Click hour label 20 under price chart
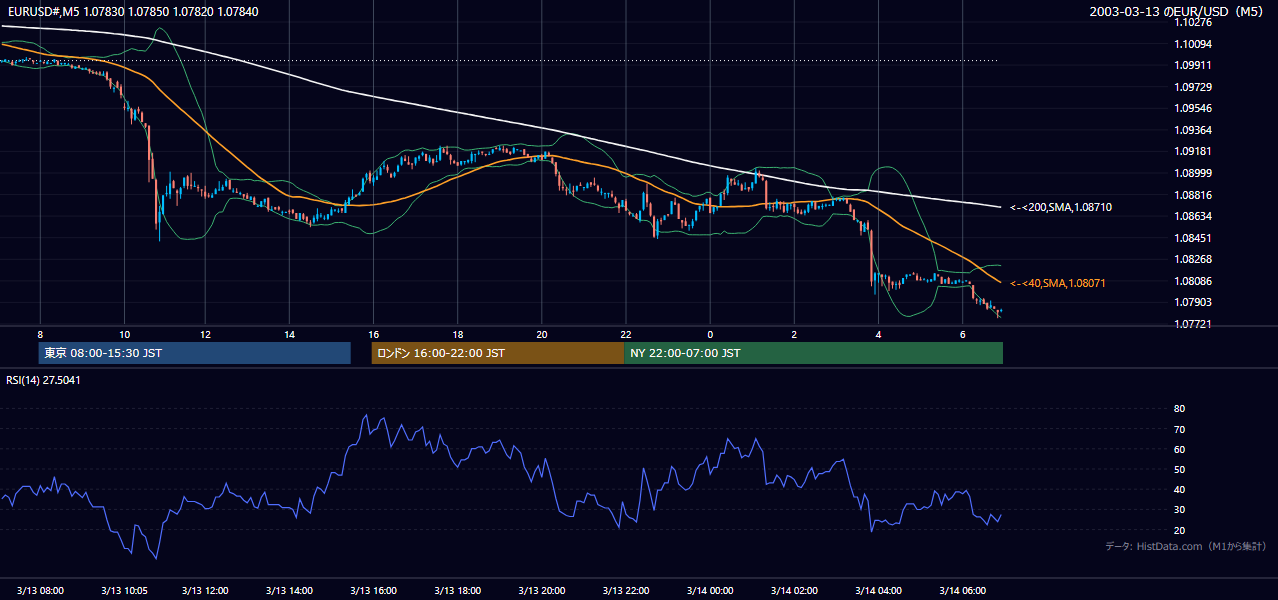Image resolution: width=1278 pixels, height=600 pixels. pyautogui.click(x=542, y=334)
